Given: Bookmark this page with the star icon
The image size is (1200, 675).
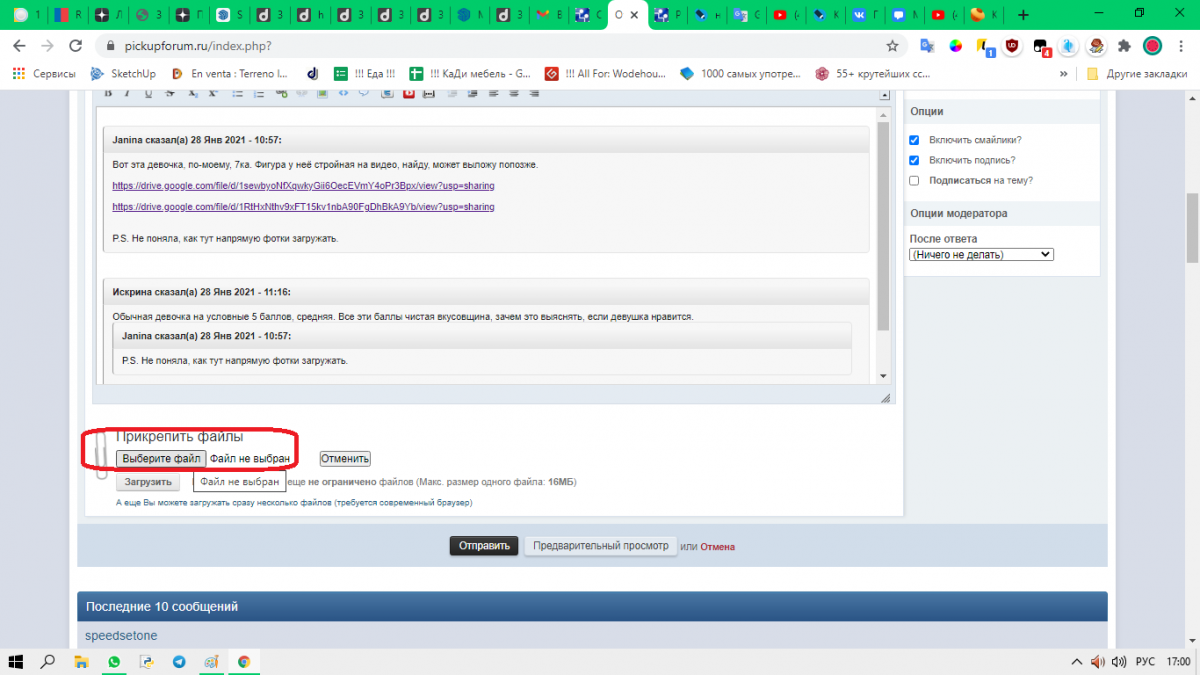Looking at the screenshot, I should 892,46.
